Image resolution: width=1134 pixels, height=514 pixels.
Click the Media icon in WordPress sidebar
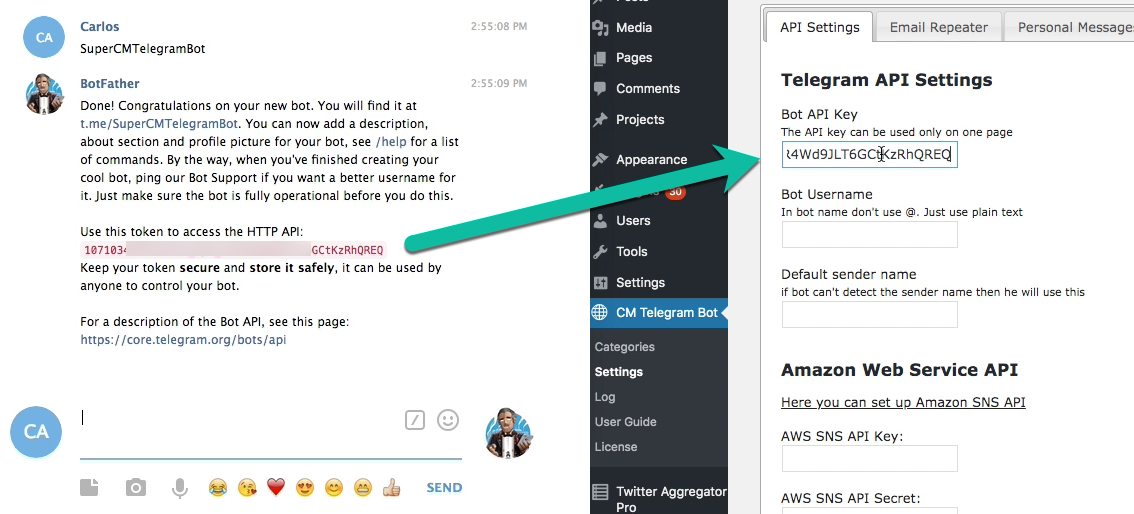[600, 27]
